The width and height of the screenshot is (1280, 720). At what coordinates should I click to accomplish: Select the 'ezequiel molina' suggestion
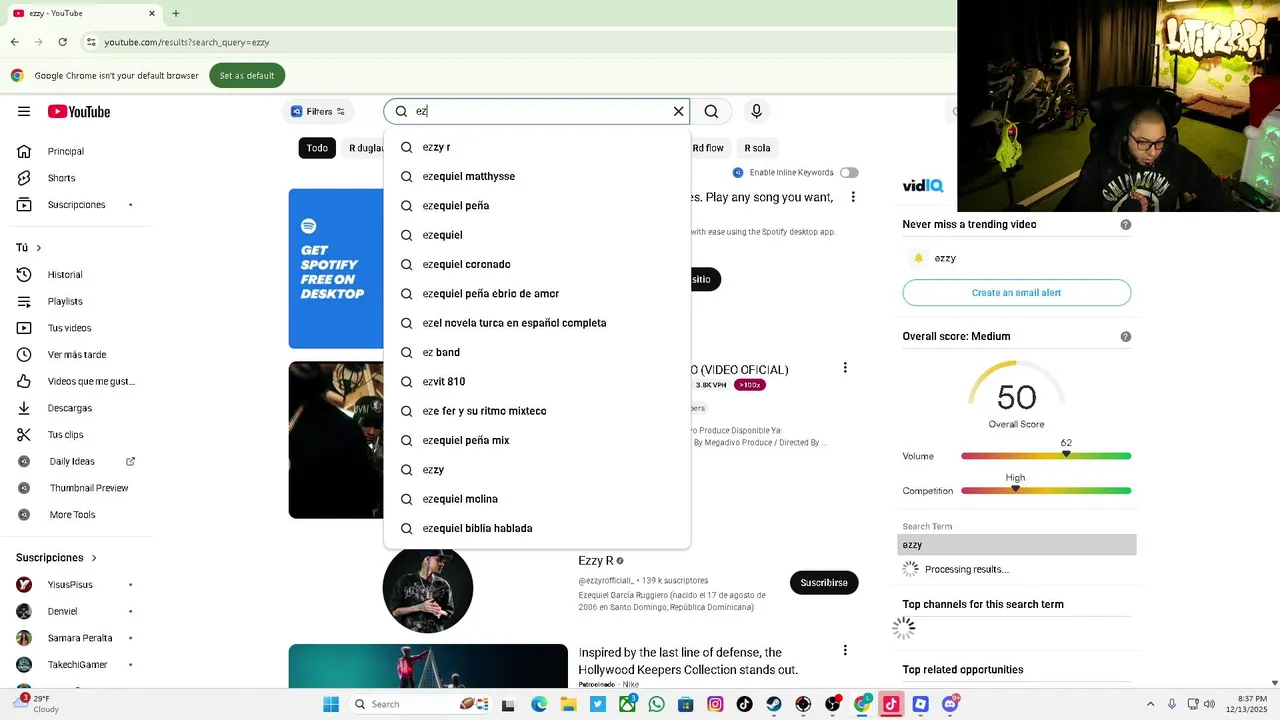coord(537,499)
